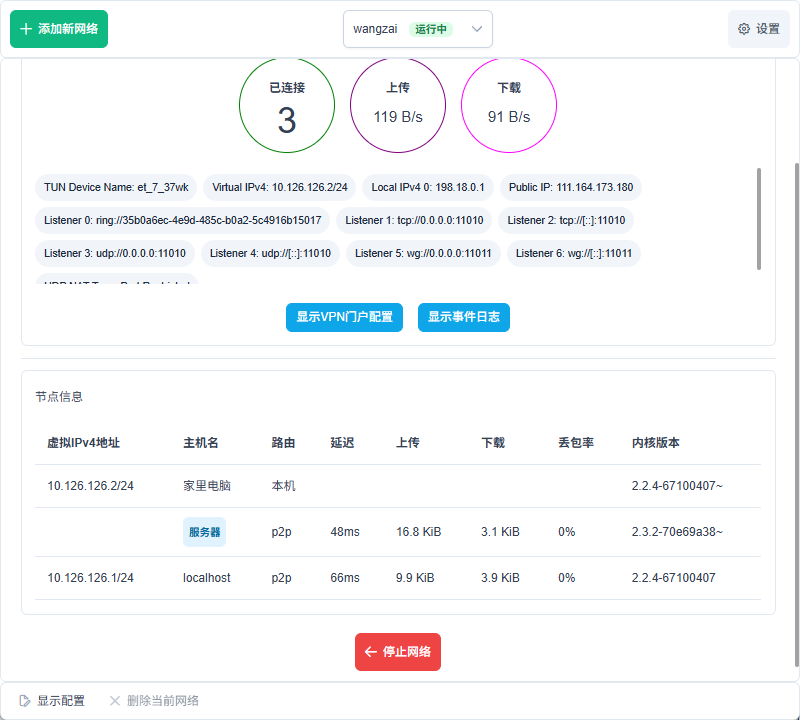Select the localhost node row

397,578
